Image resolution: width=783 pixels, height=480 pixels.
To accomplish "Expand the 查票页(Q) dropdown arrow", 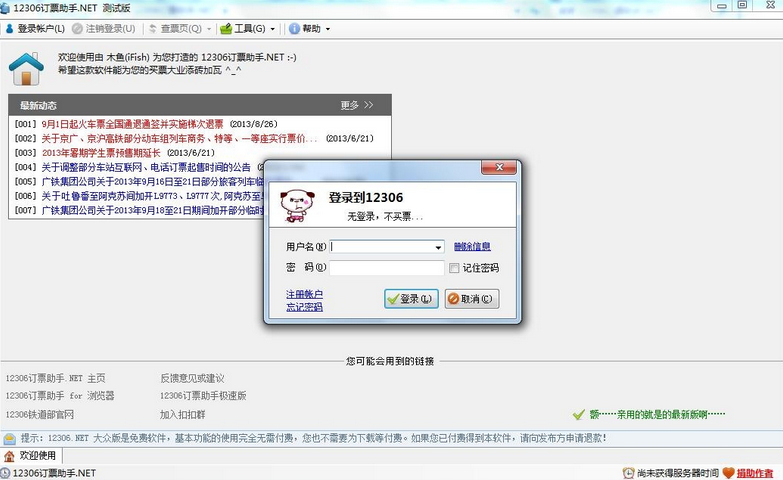I will pyautogui.click(x=209, y=29).
